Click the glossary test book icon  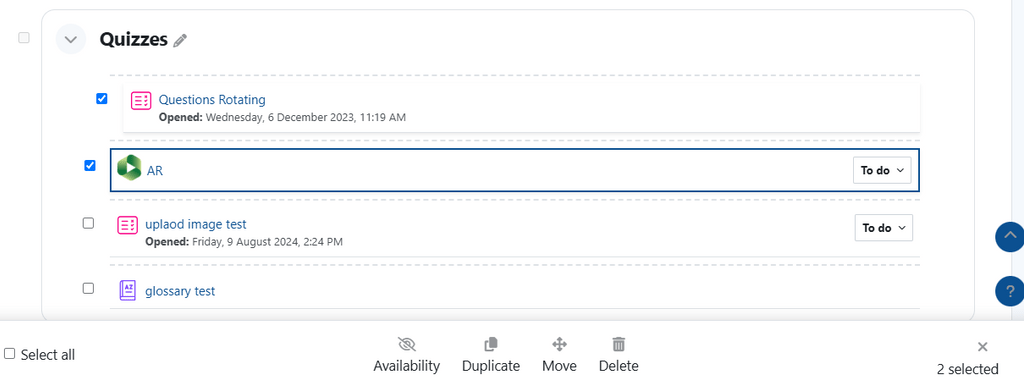click(x=127, y=290)
